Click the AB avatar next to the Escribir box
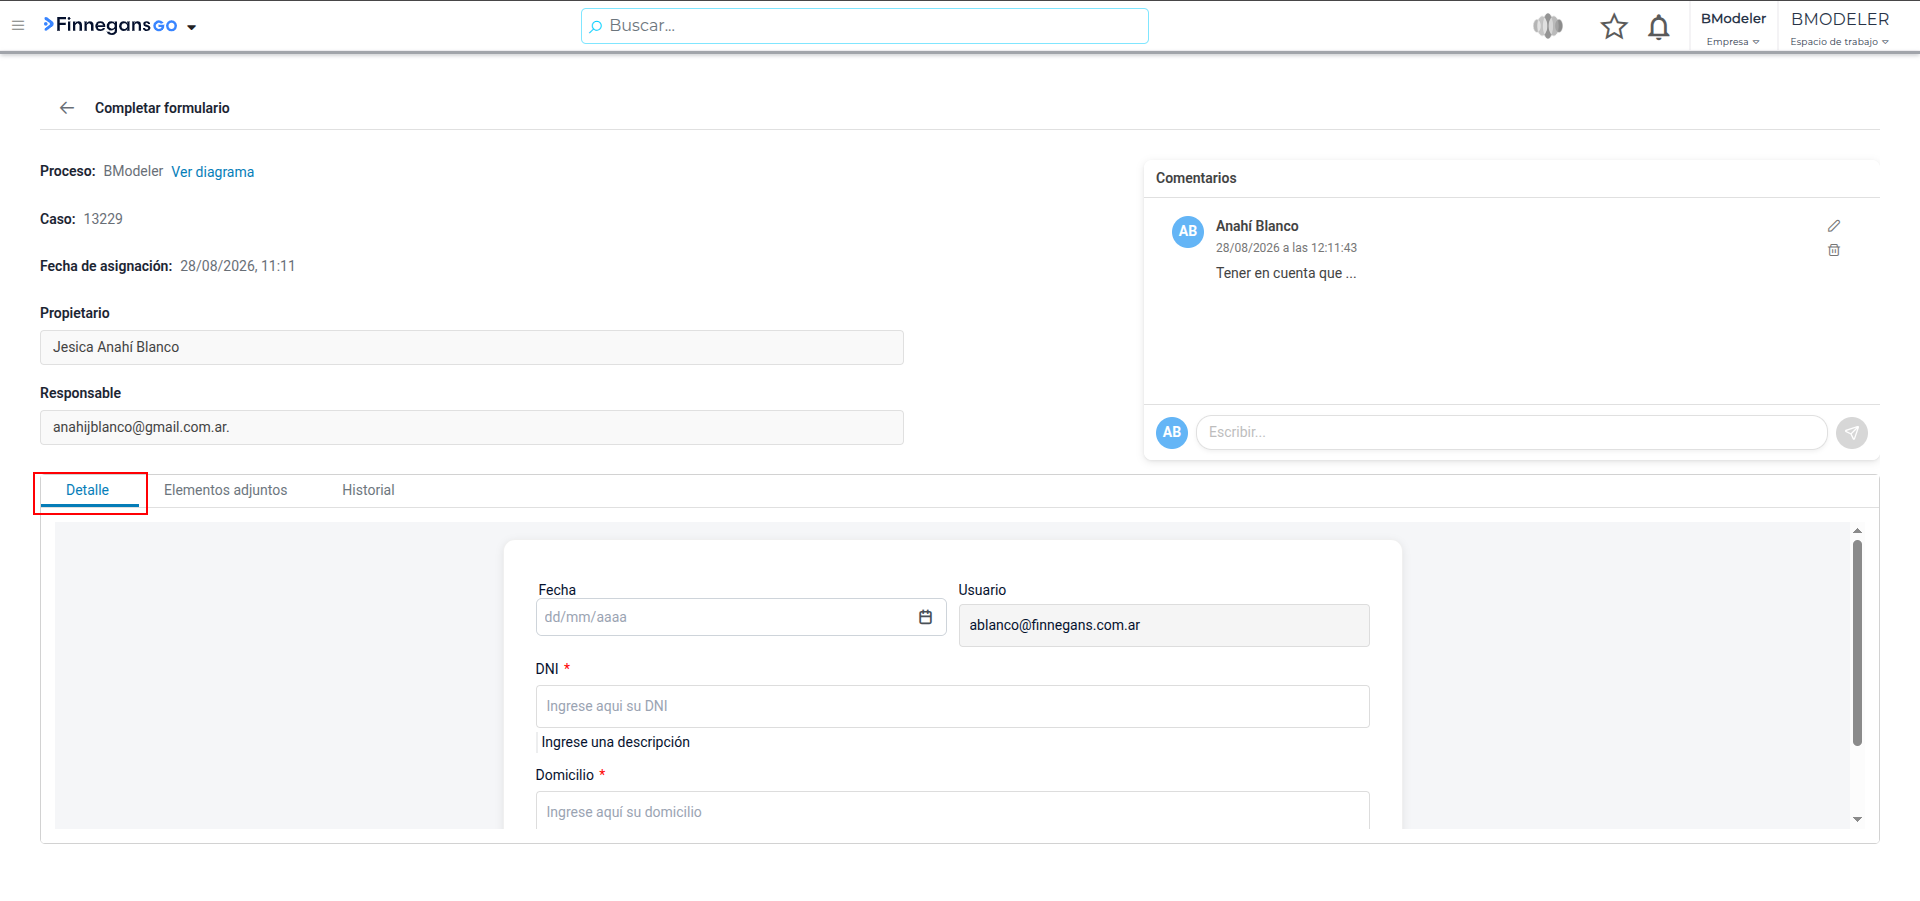This screenshot has width=1920, height=901. [1172, 432]
